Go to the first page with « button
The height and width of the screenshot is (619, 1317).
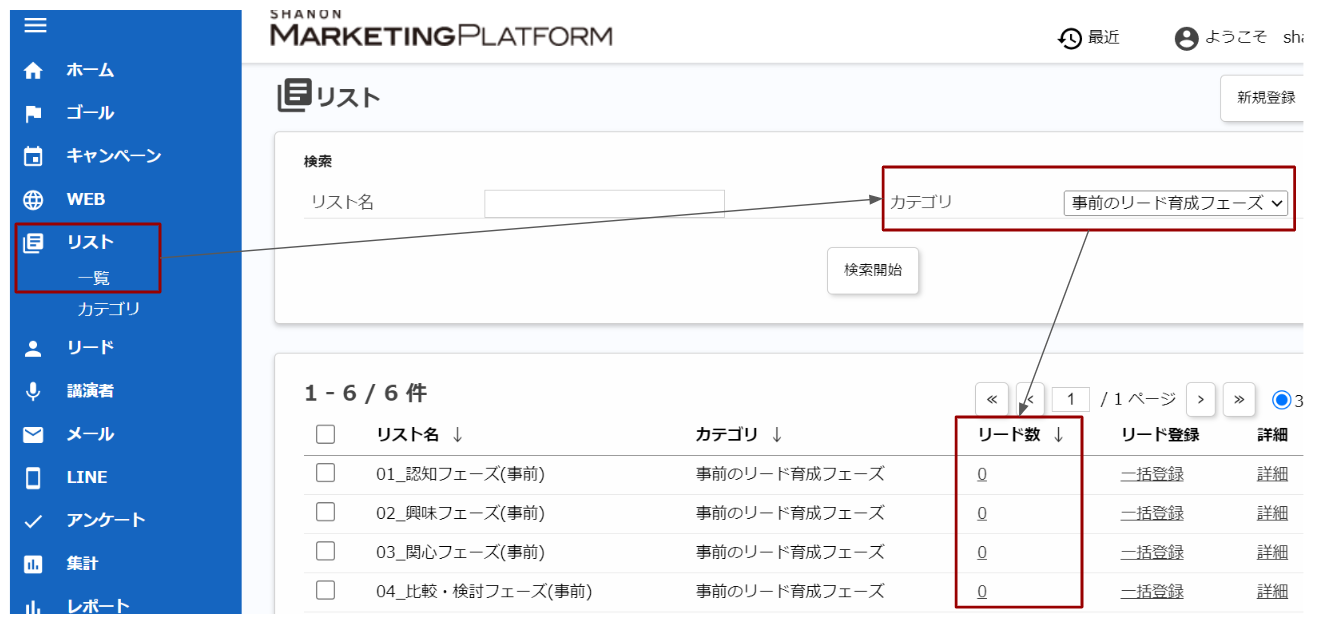pos(991,399)
